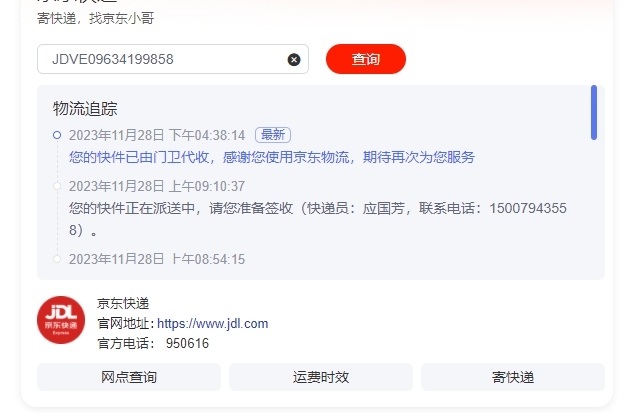625x413 pixels.
Task: Click the 物流追踪 section heading
Action: [85, 108]
